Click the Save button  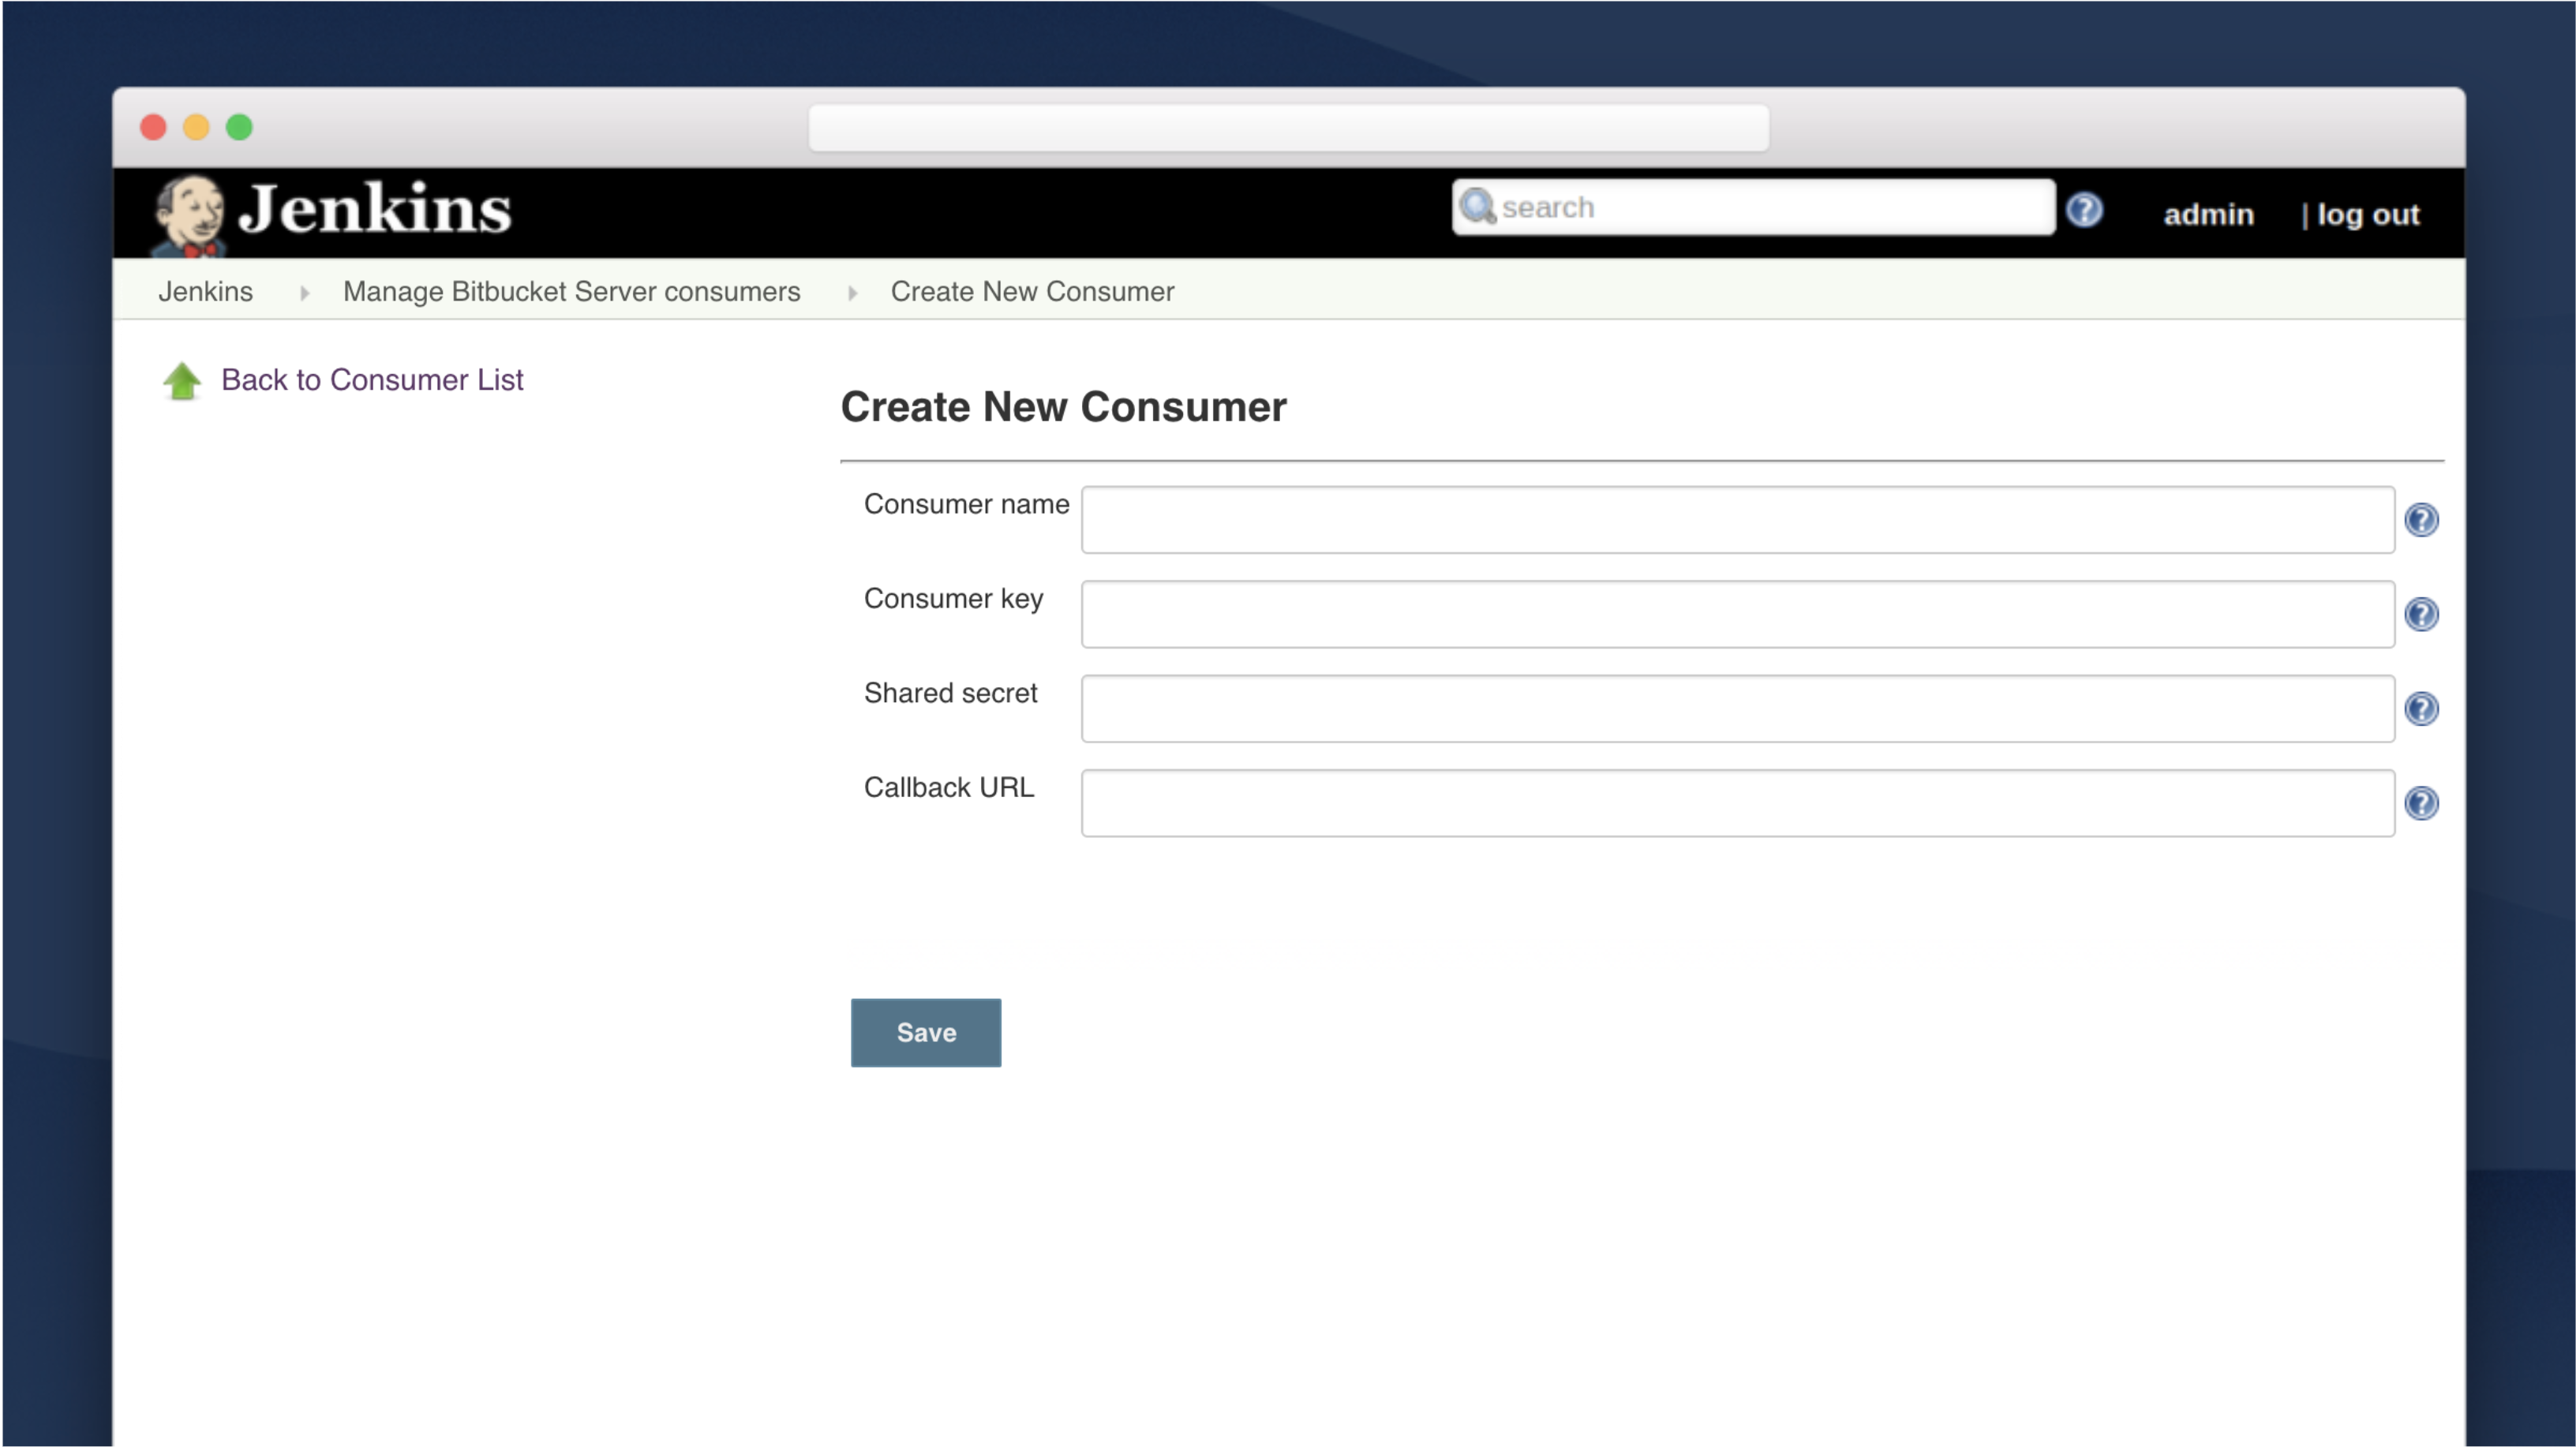(x=925, y=1031)
